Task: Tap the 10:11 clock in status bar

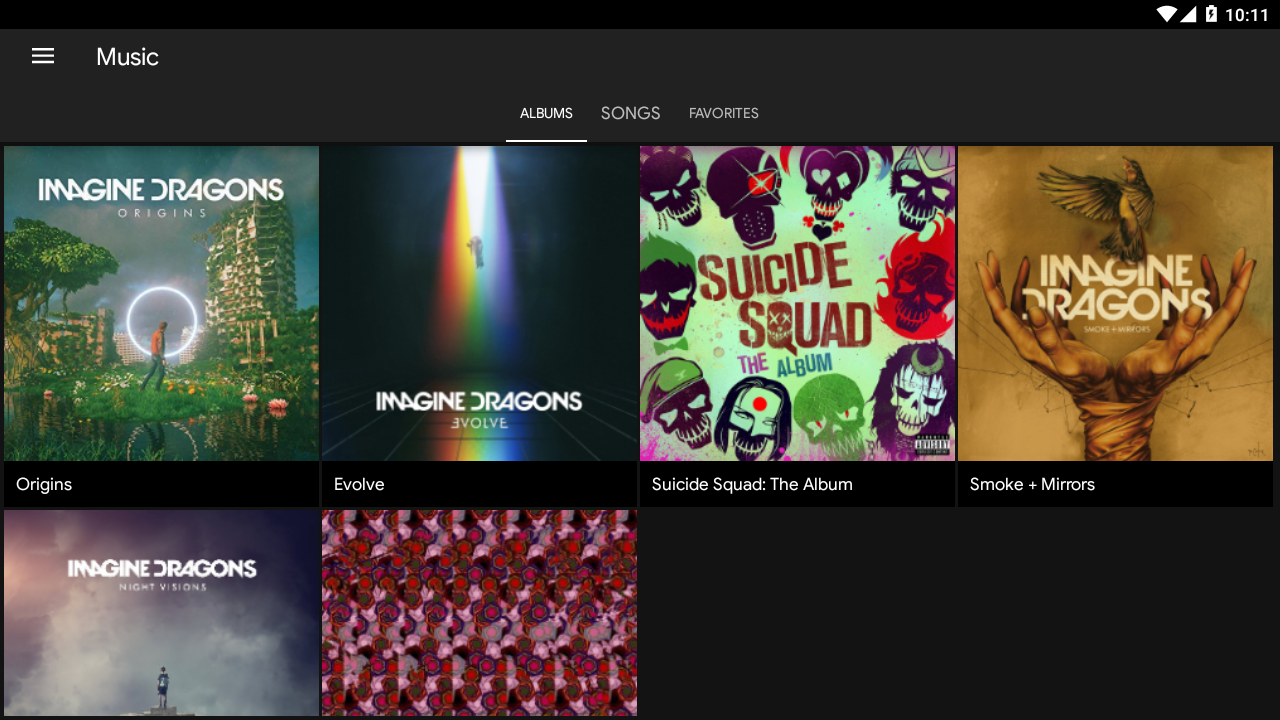Action: [1246, 15]
